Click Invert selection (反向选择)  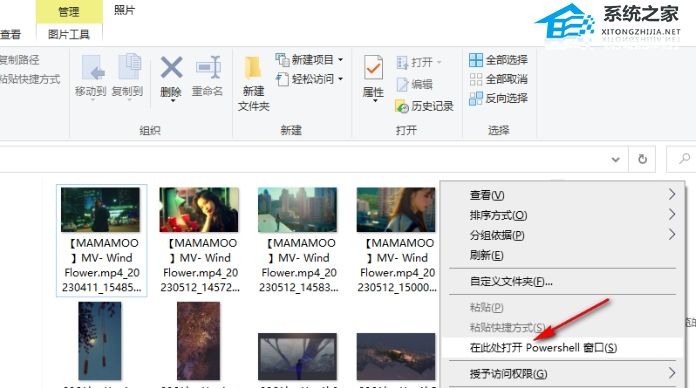[x=498, y=98]
